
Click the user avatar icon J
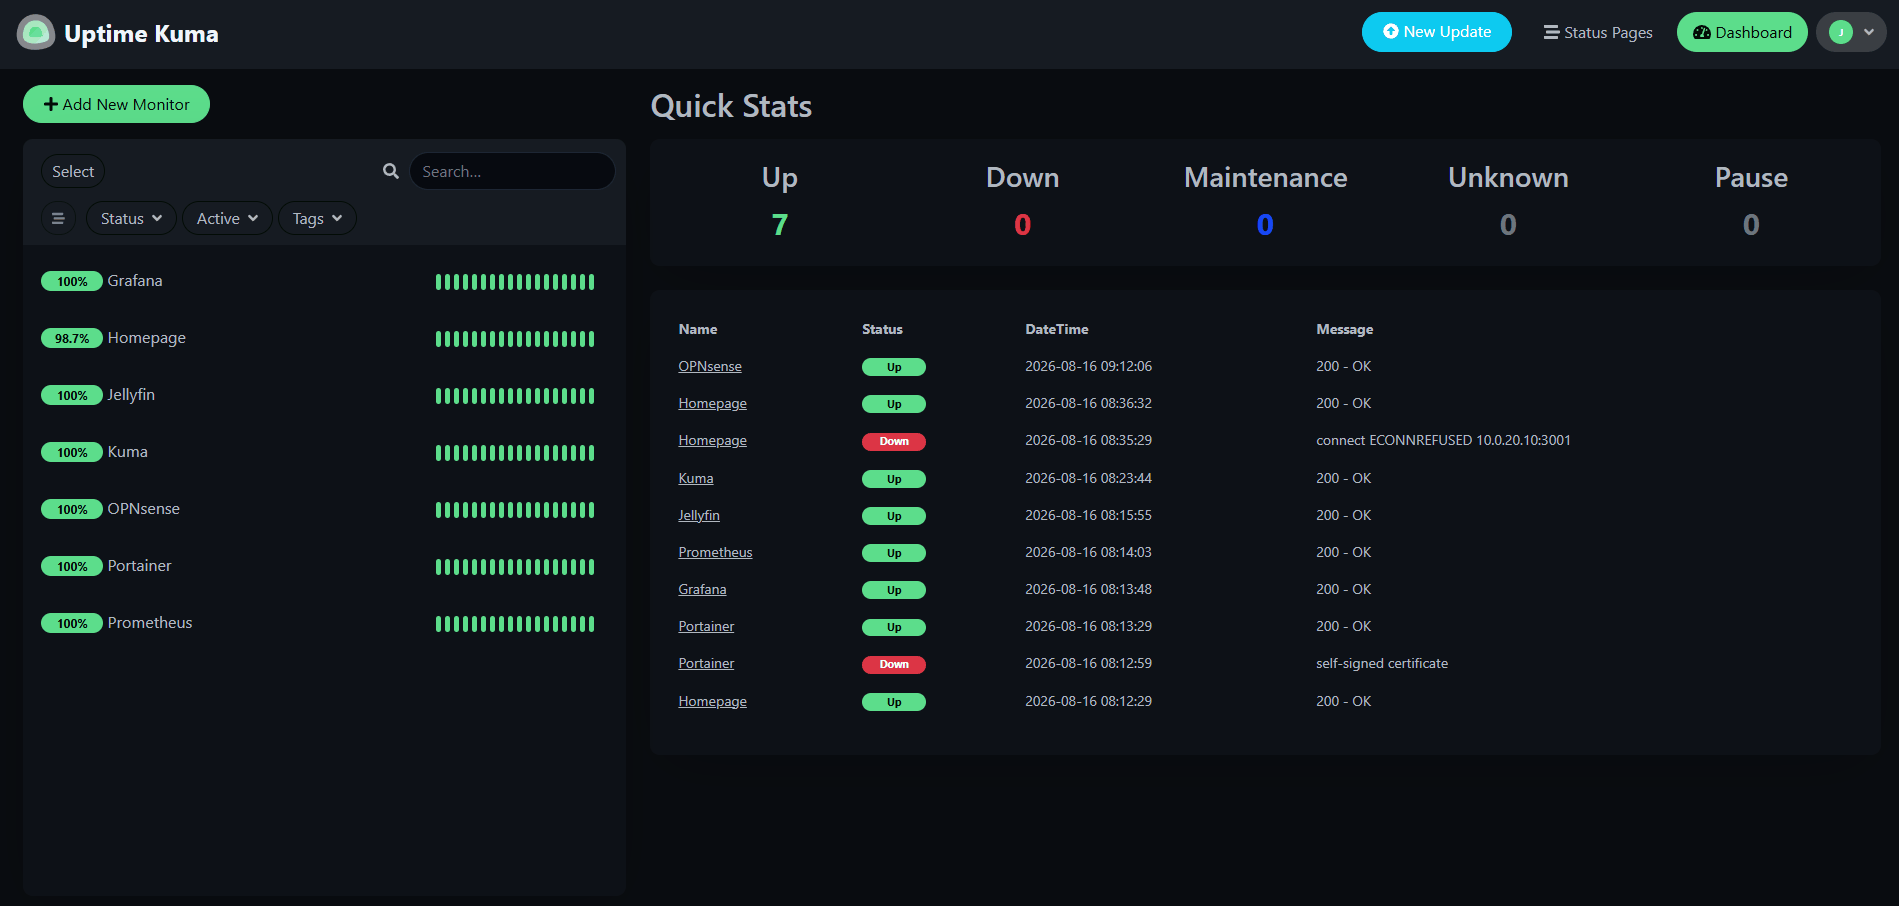pos(1840,32)
